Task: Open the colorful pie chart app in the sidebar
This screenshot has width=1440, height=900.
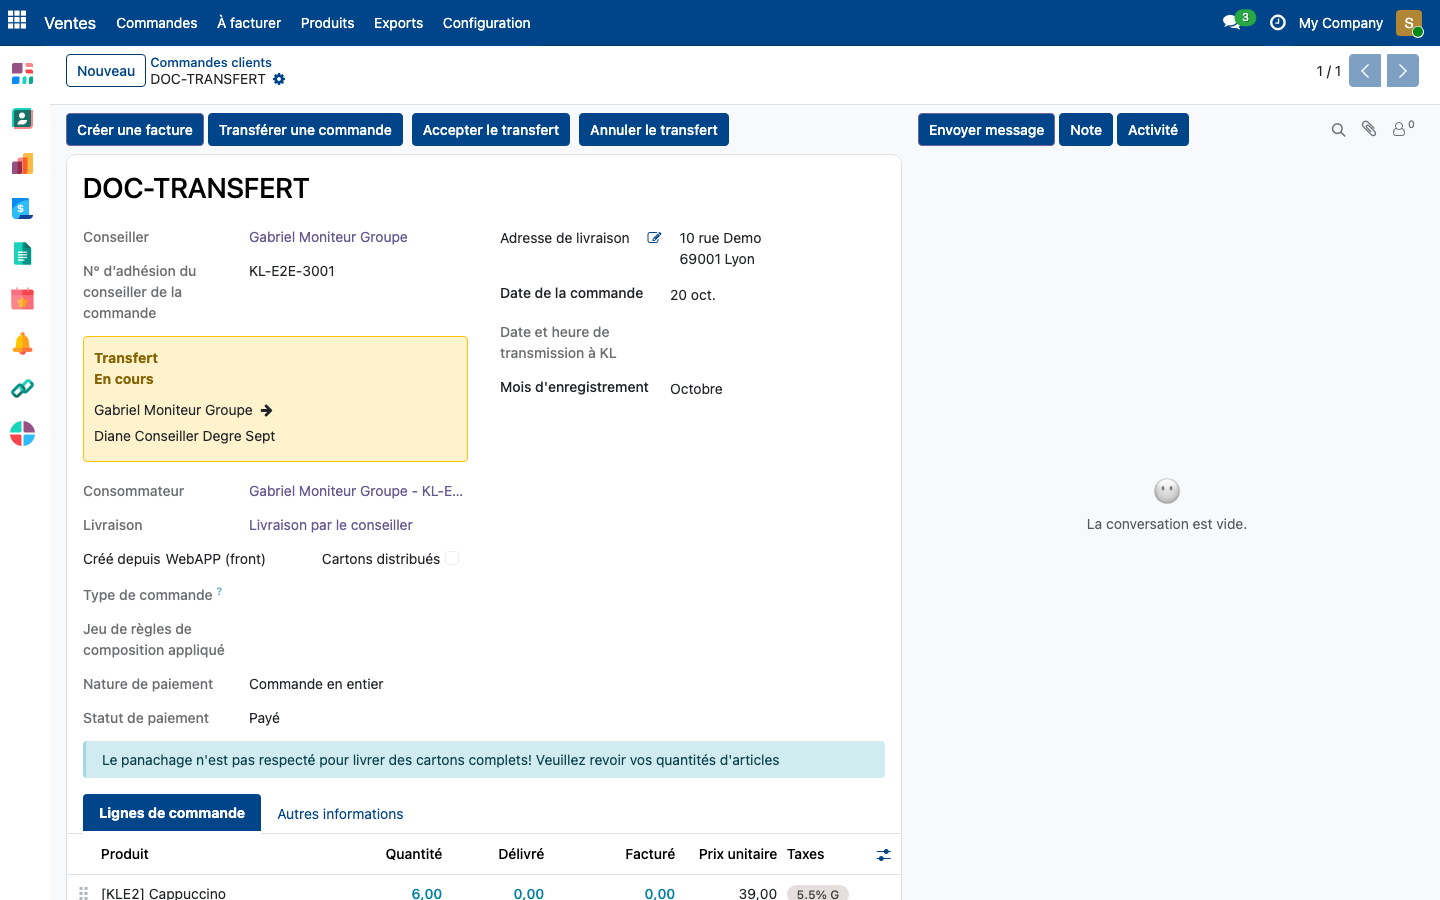Action: point(22,433)
